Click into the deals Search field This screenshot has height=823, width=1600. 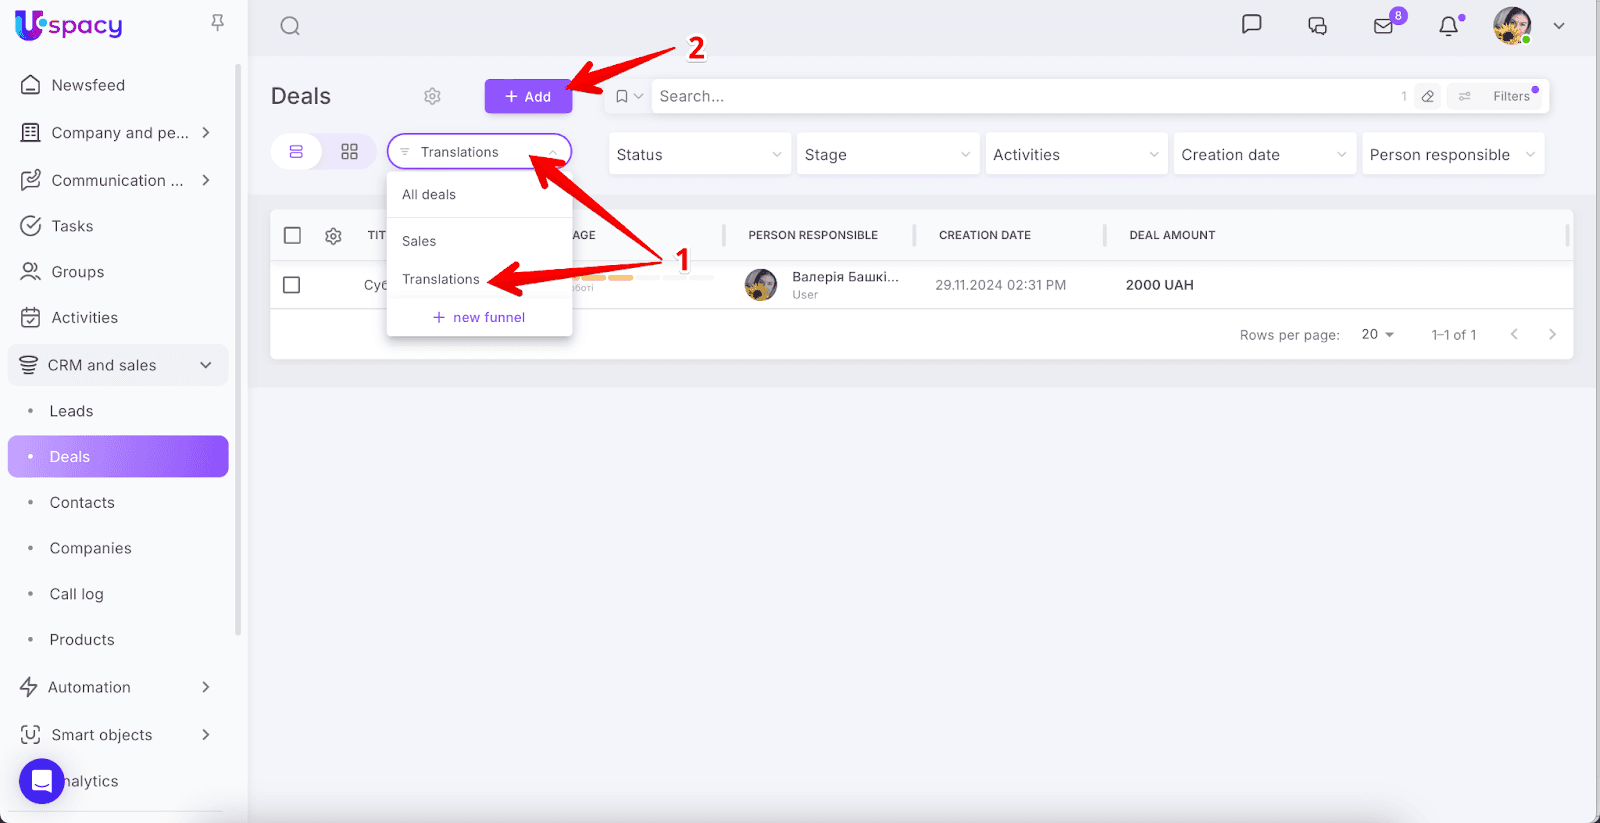(1020, 97)
